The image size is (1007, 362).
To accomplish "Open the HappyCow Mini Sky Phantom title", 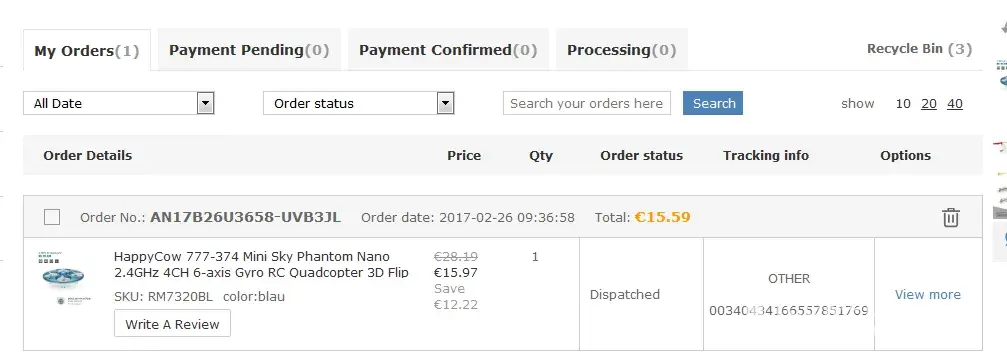I will pyautogui.click(x=261, y=264).
